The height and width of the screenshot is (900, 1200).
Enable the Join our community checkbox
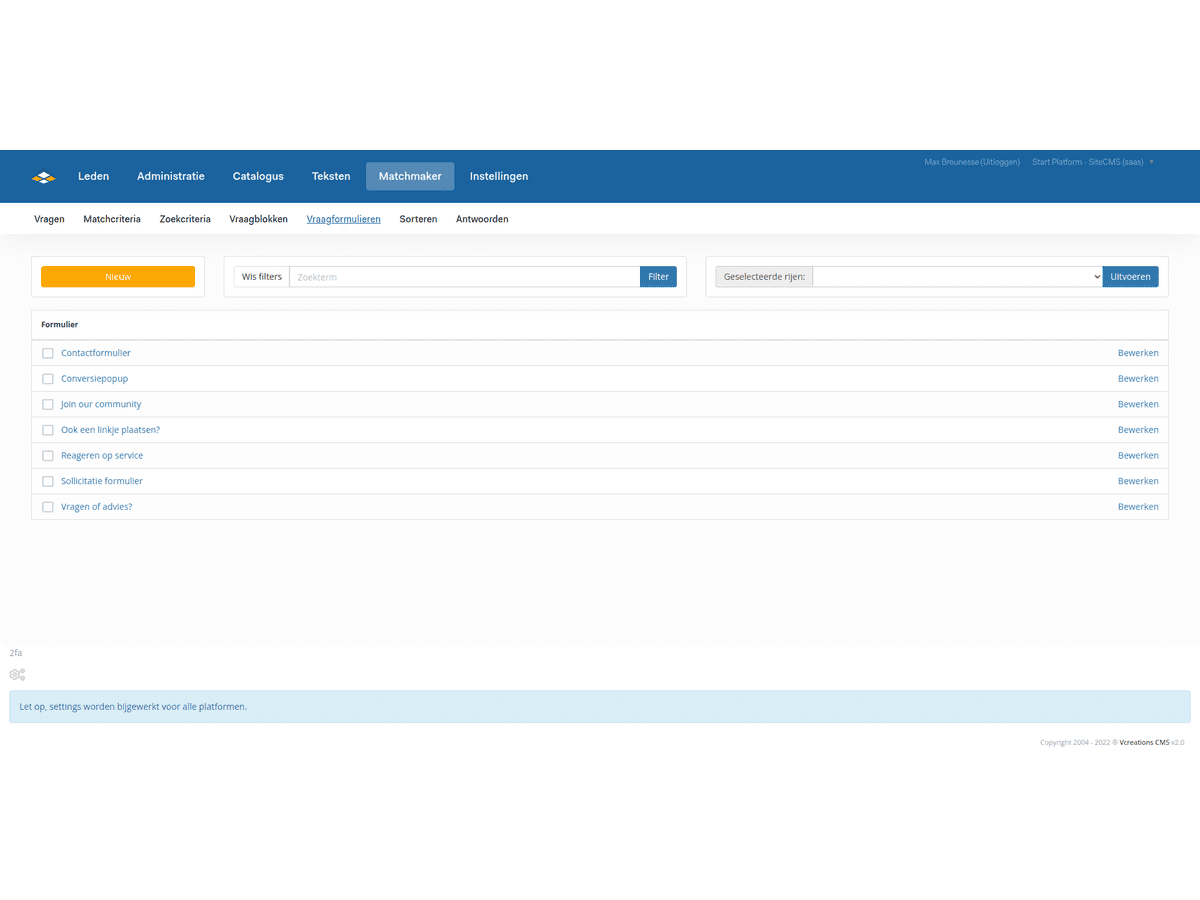48,405
